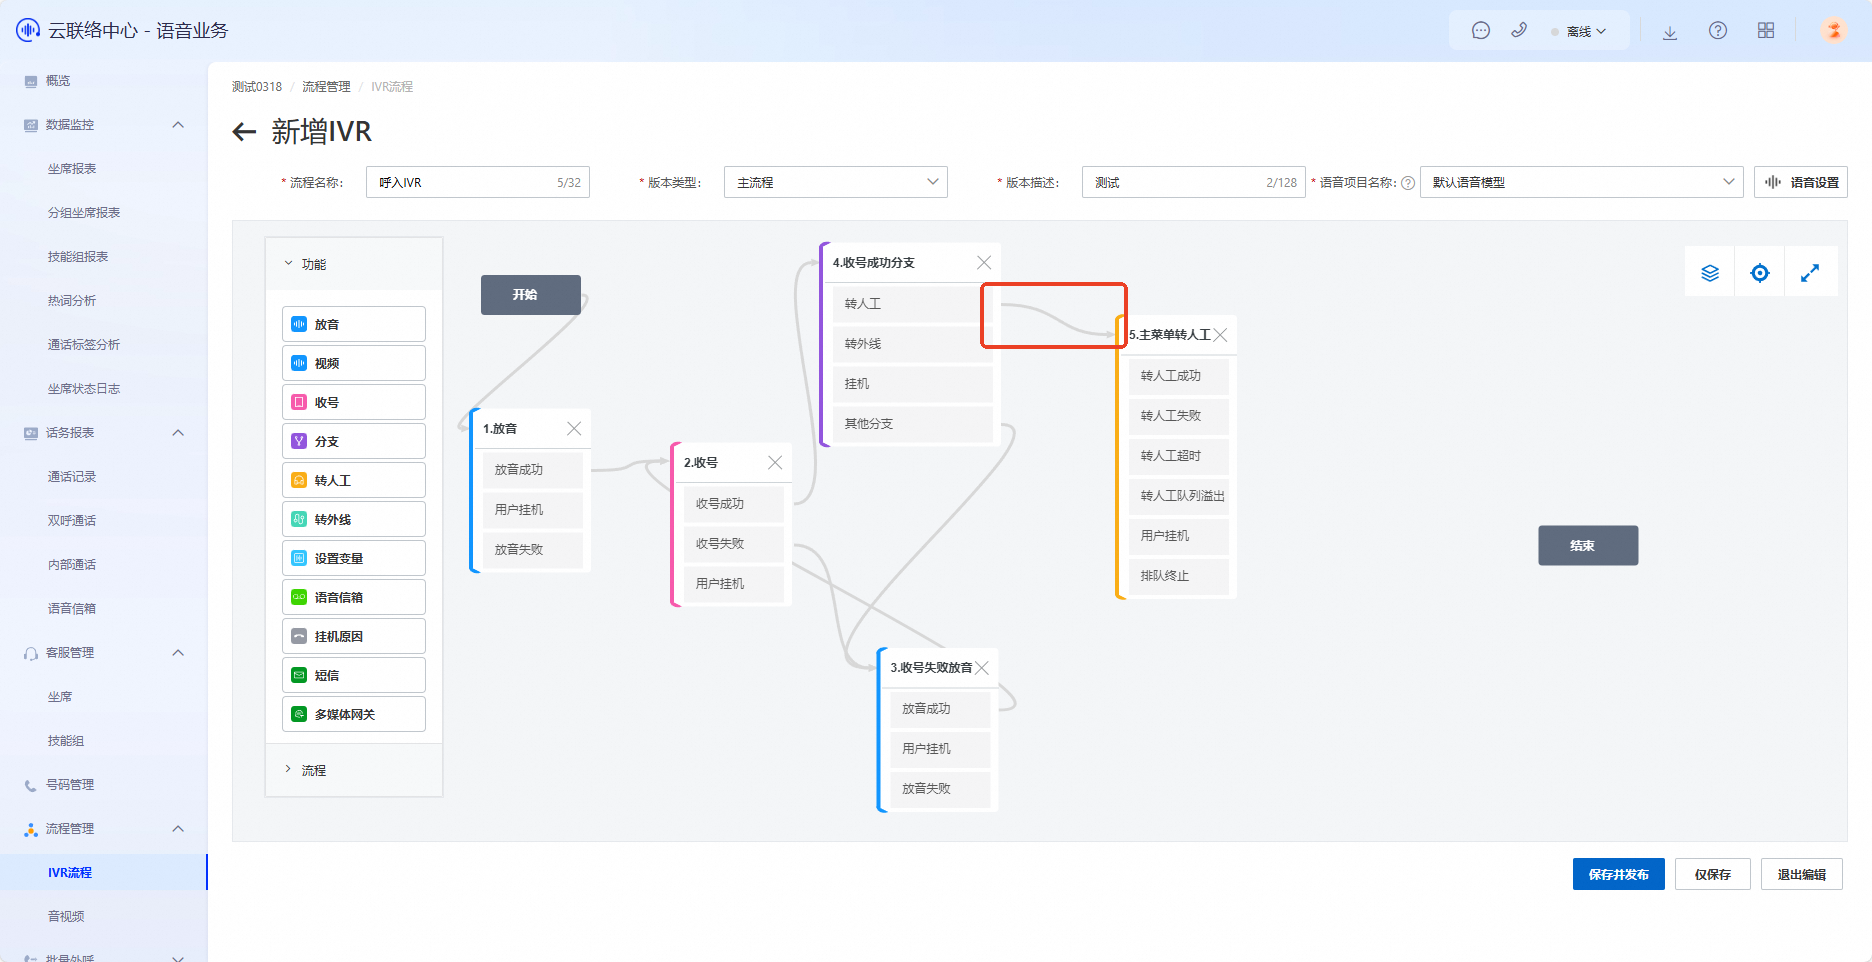1872x962 pixels.
Task: Go to 流程管理 breadcrumb link
Action: (326, 87)
